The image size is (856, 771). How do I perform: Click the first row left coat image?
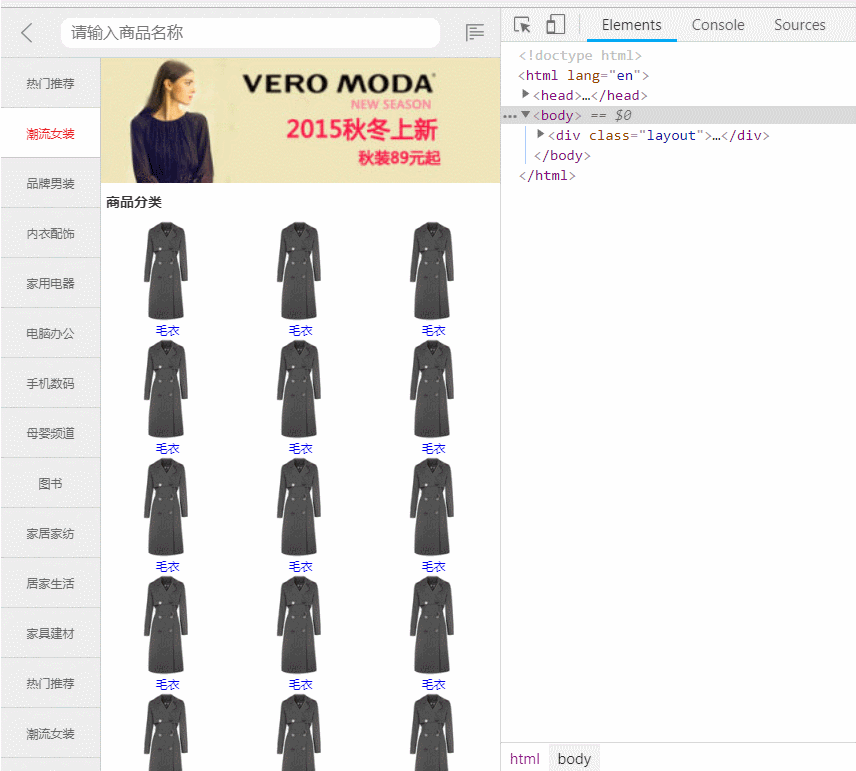tap(166, 270)
